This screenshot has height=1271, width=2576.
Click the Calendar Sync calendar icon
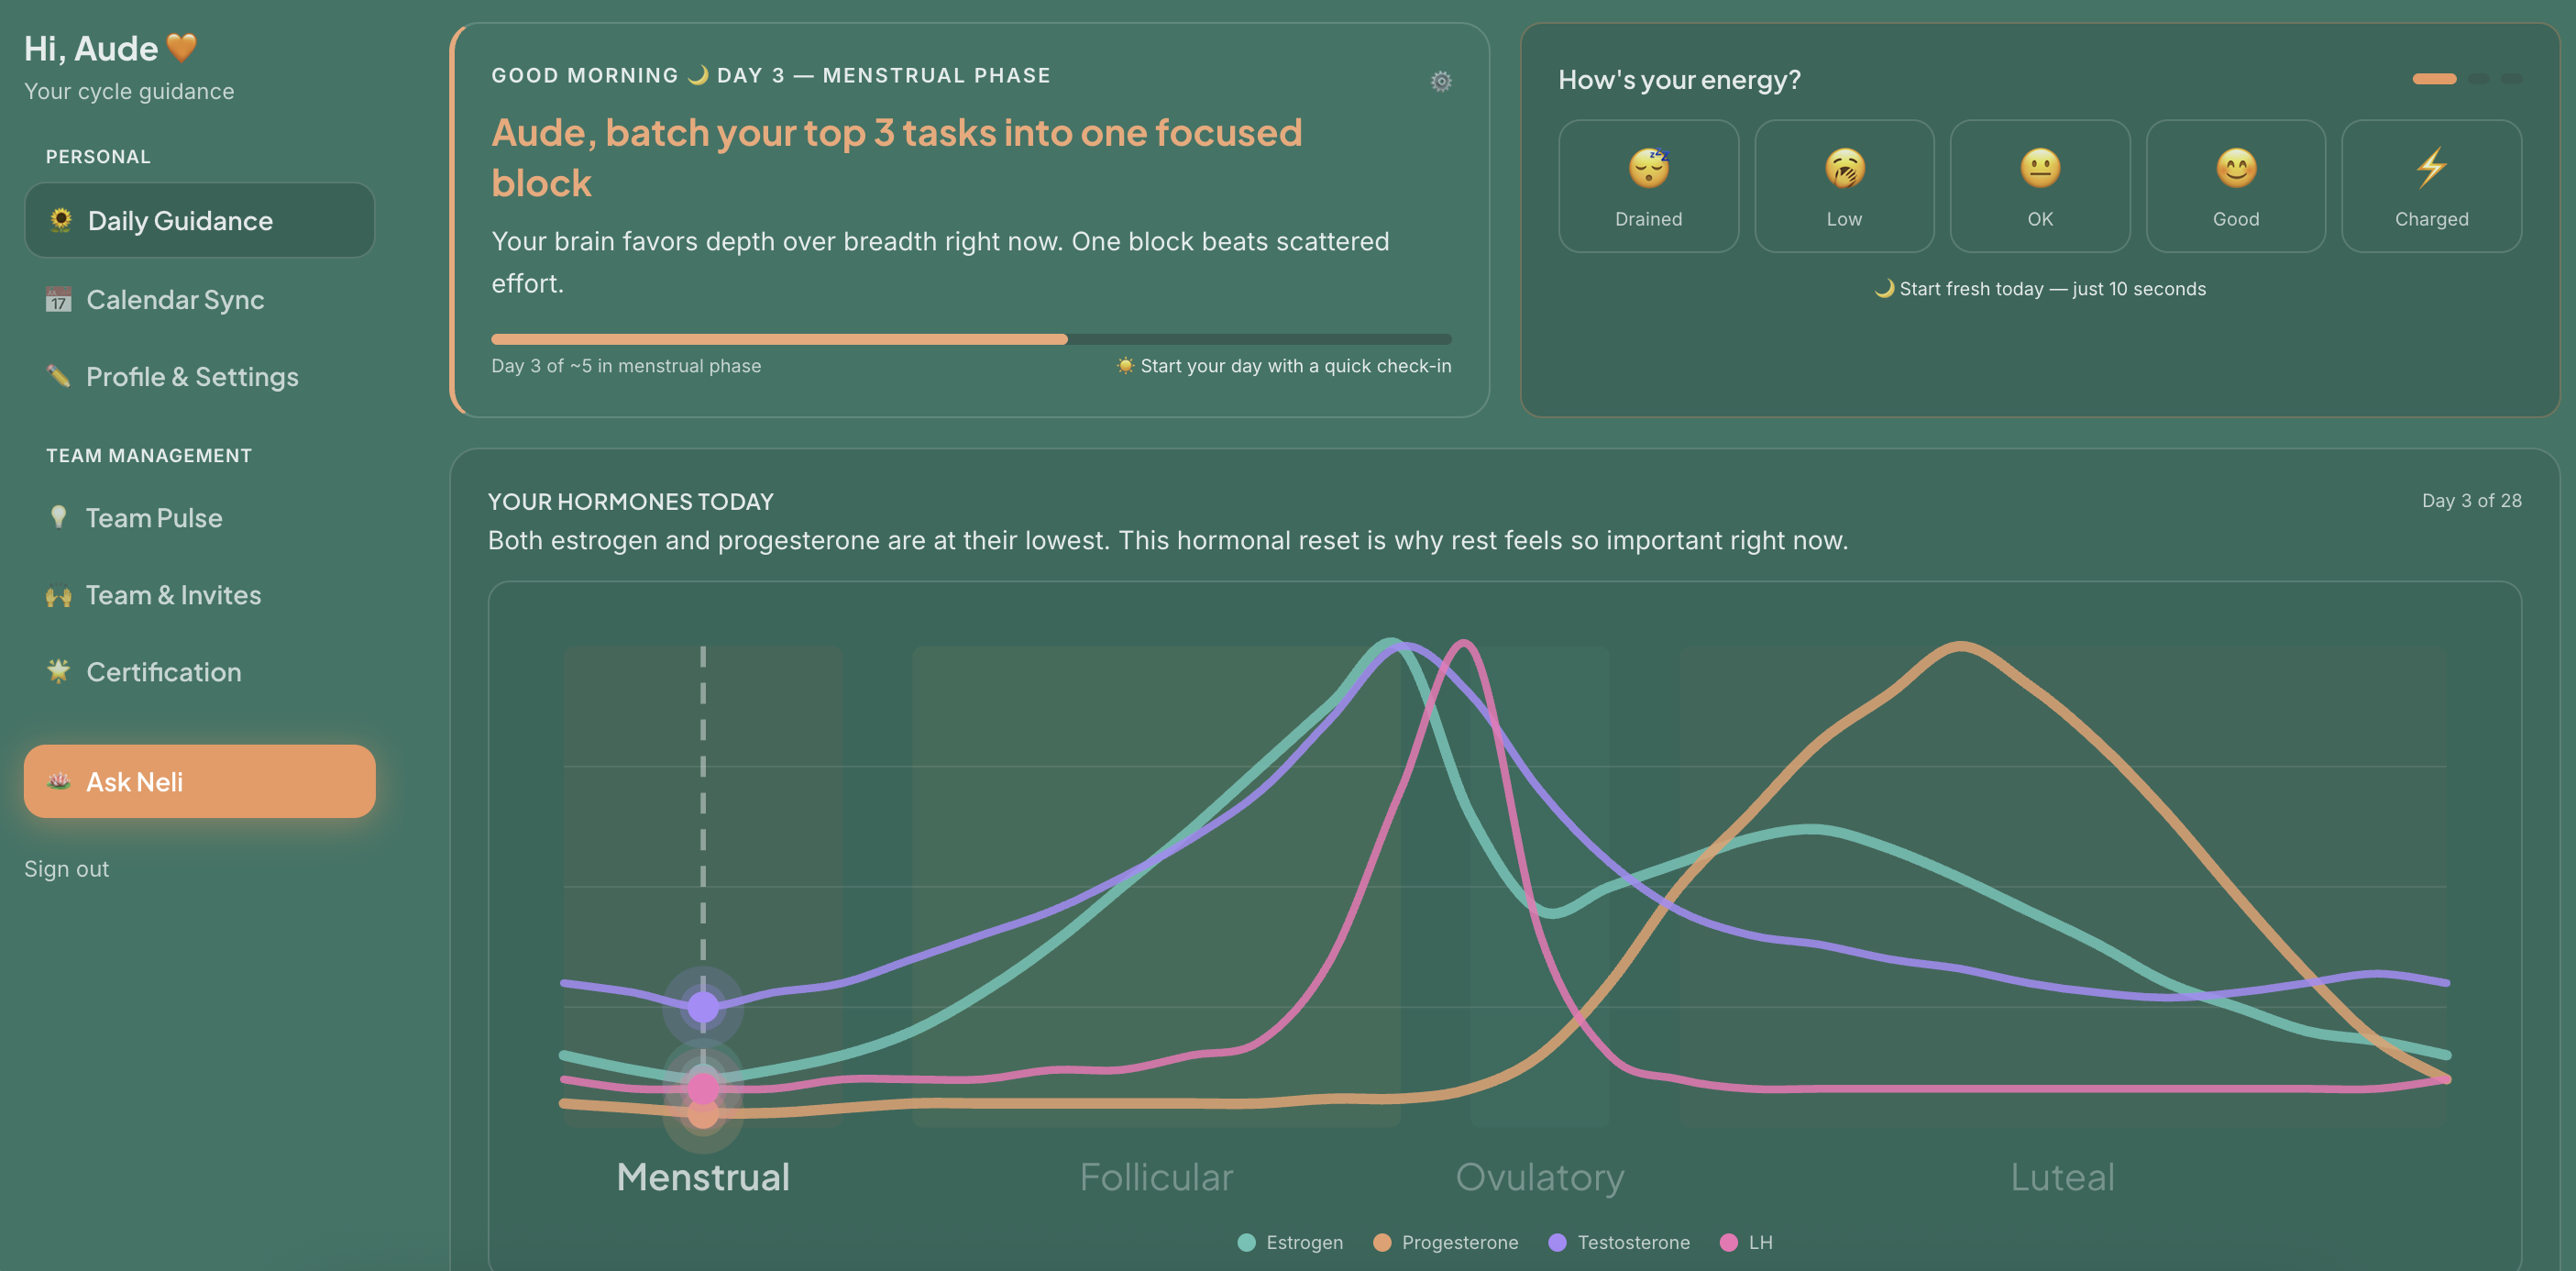[59, 299]
